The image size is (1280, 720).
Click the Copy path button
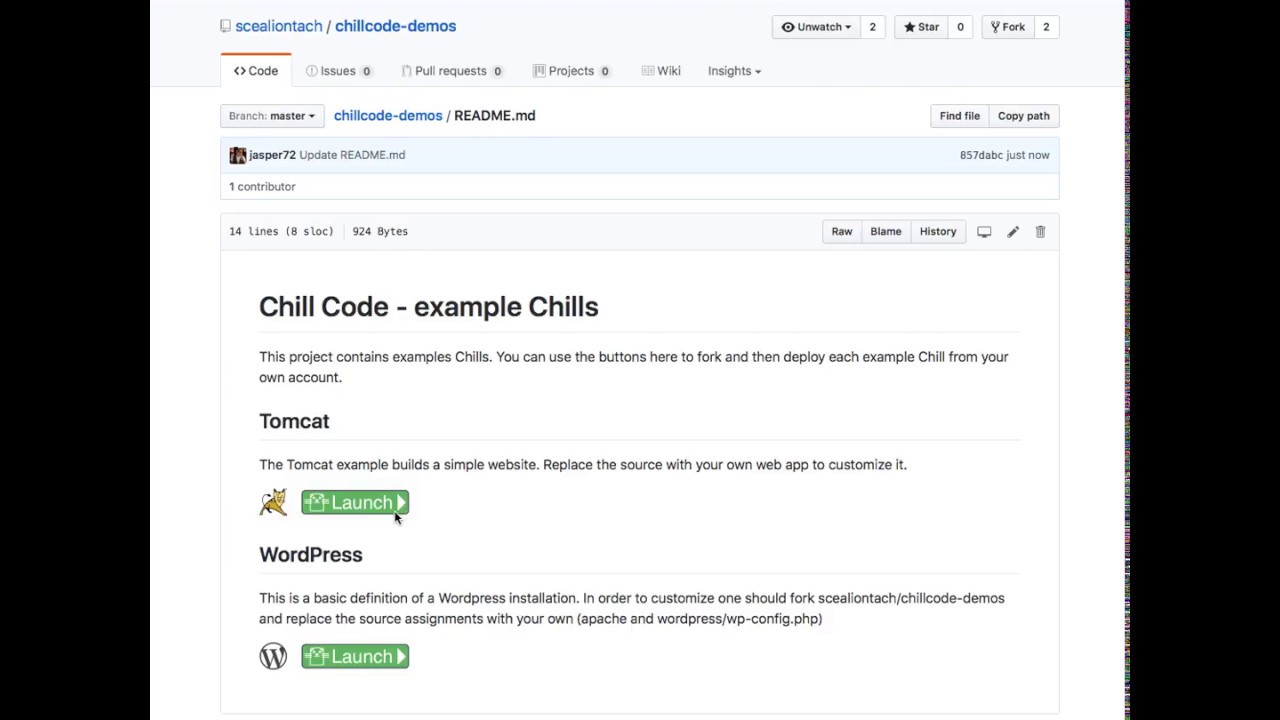[1023, 115]
